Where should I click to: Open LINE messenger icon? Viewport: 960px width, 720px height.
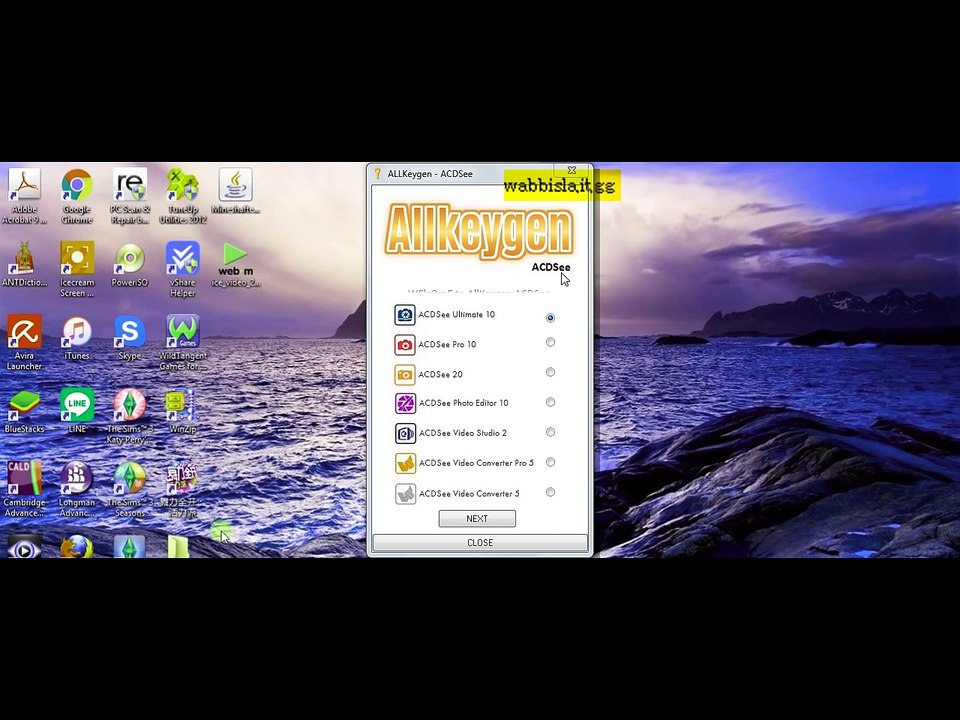pos(77,411)
